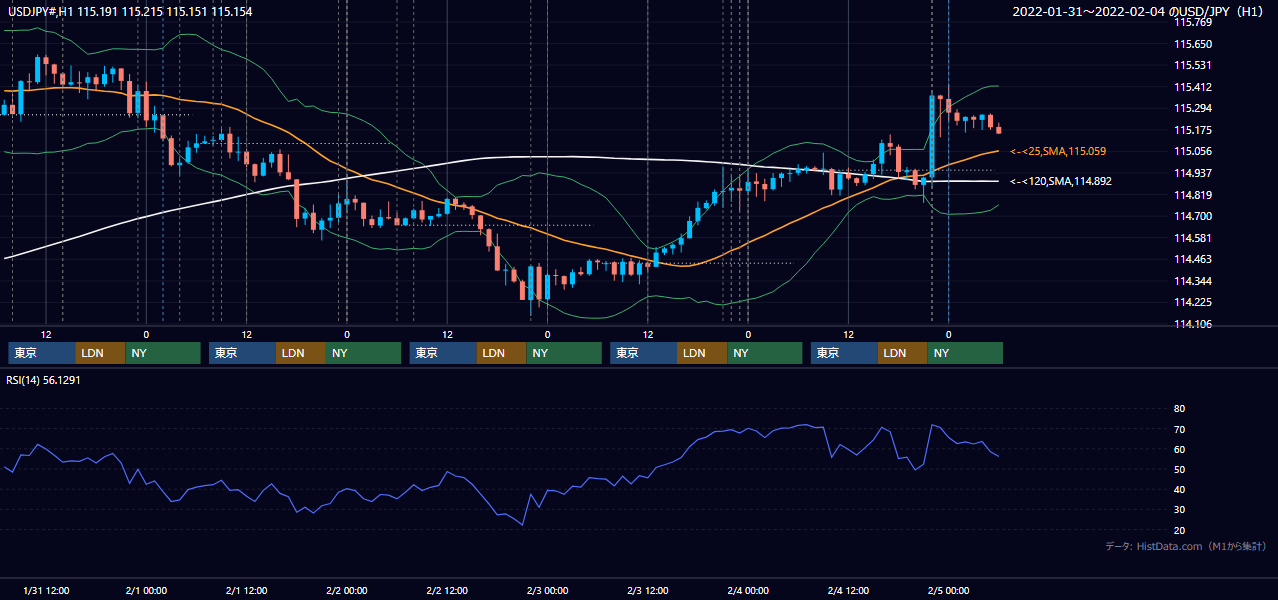Click the RSI(14) 56.1291 indicator label
This screenshot has height=600, width=1278.
[x=43, y=379]
